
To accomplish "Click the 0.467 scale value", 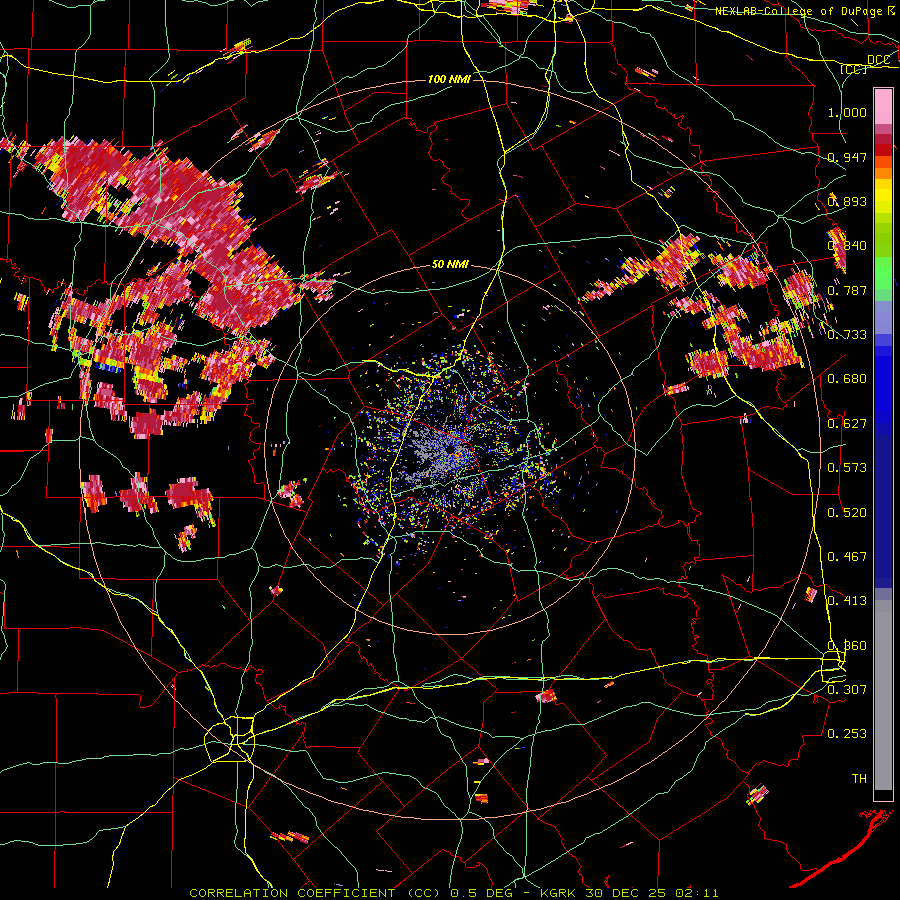I will tap(847, 557).
